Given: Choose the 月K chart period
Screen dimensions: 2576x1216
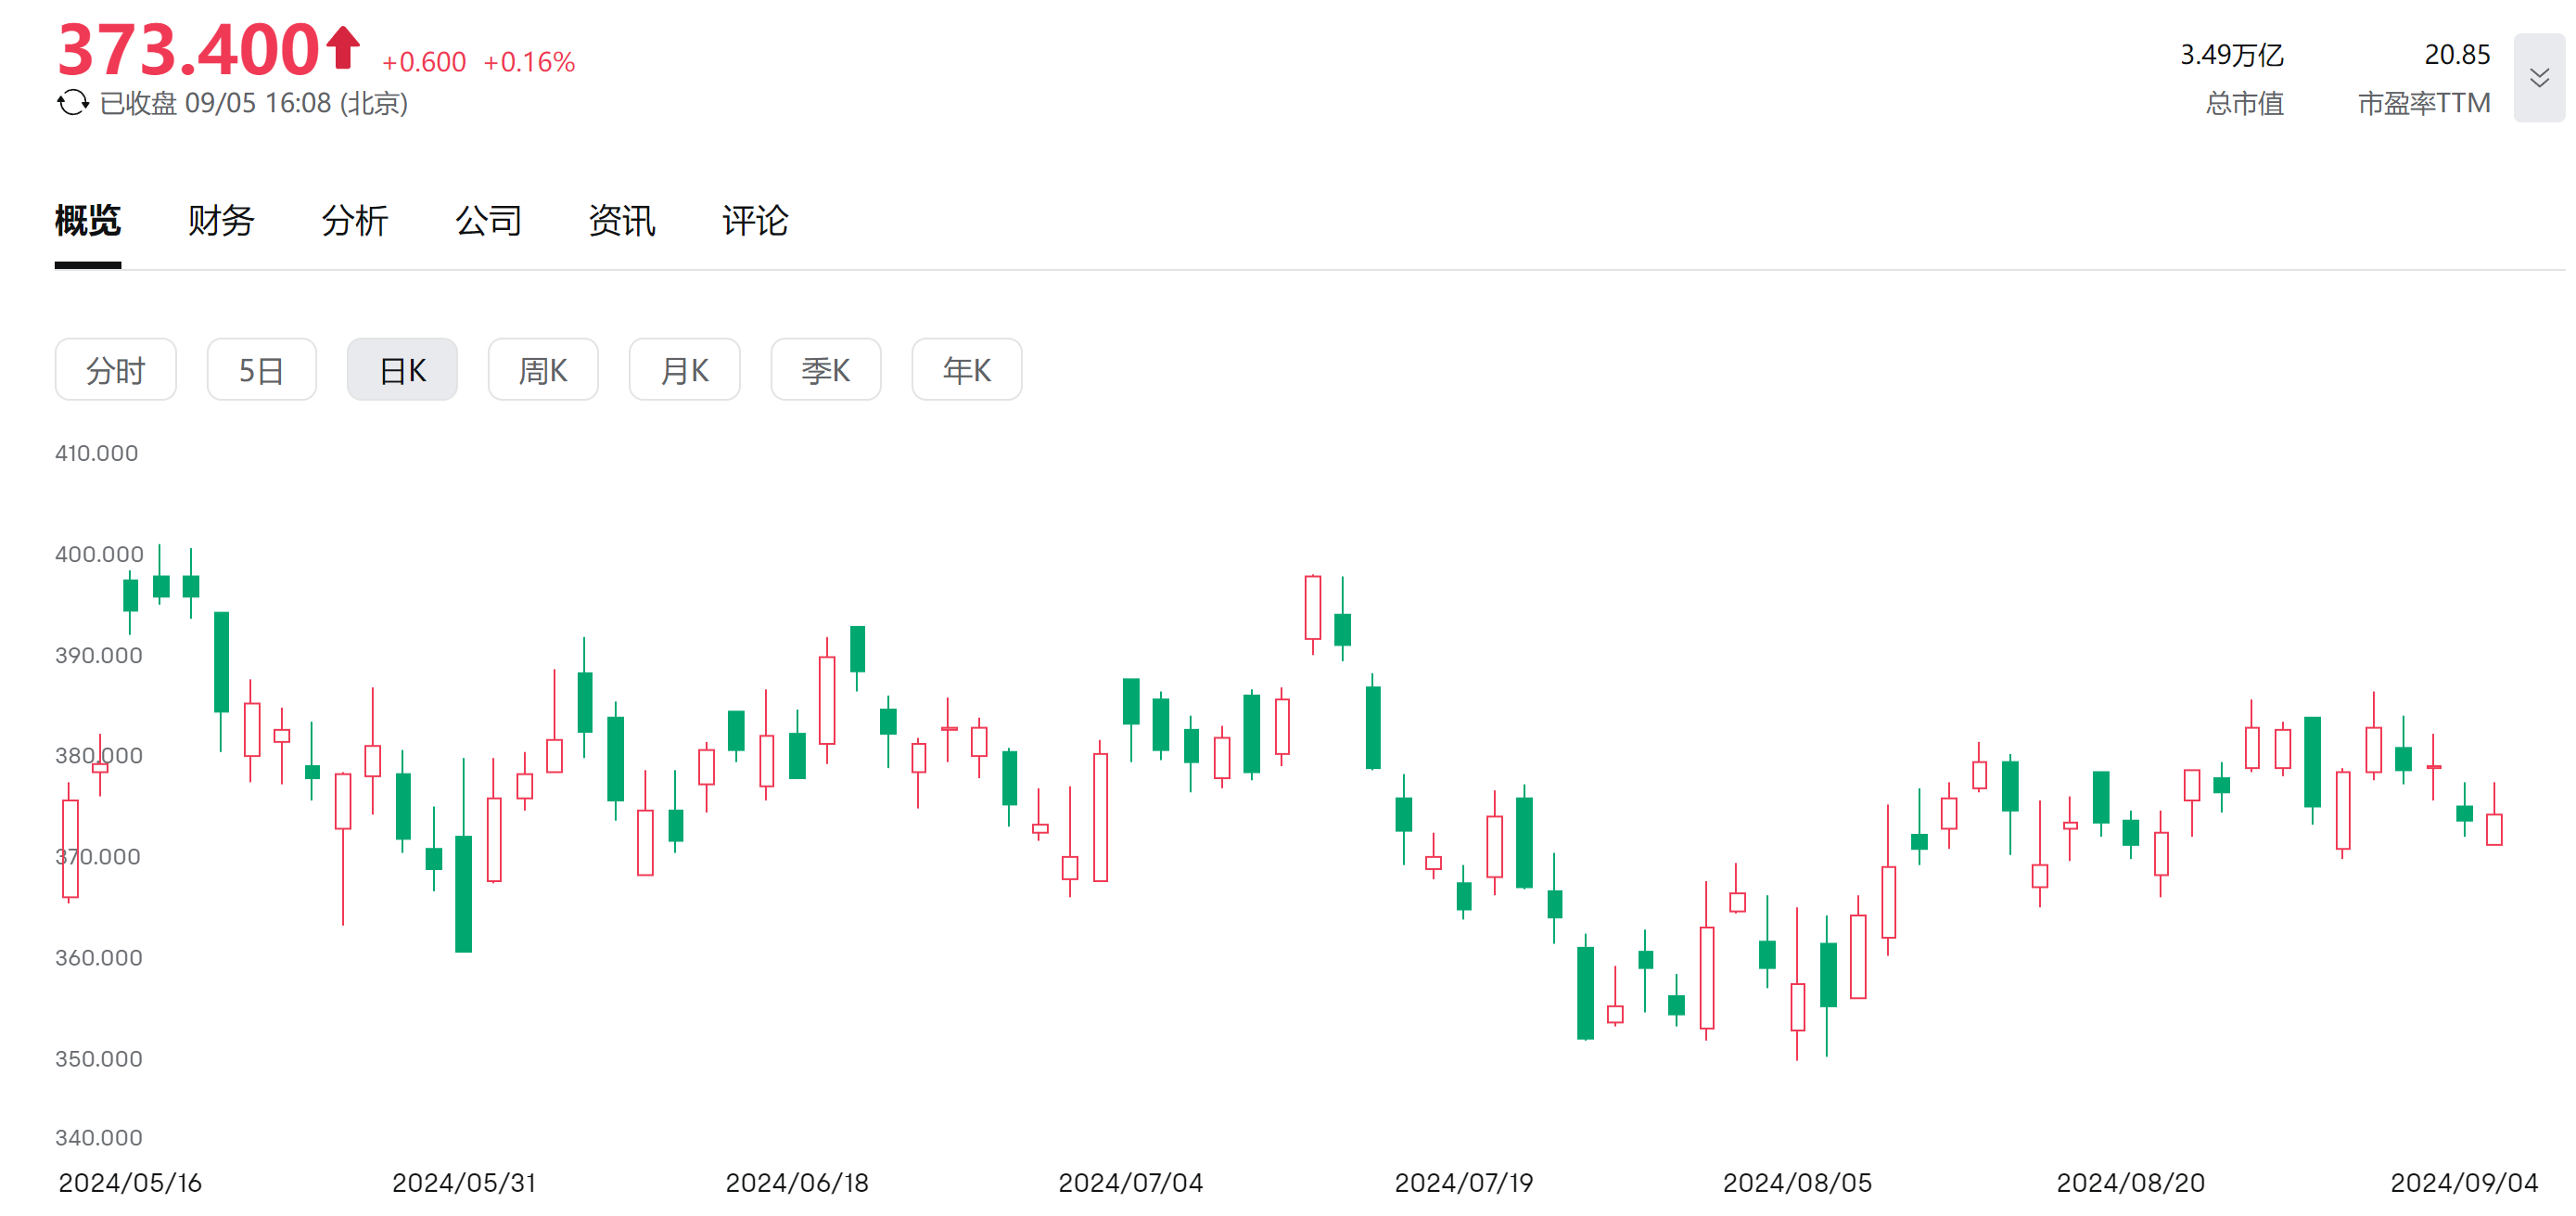Looking at the screenshot, I should click(684, 370).
